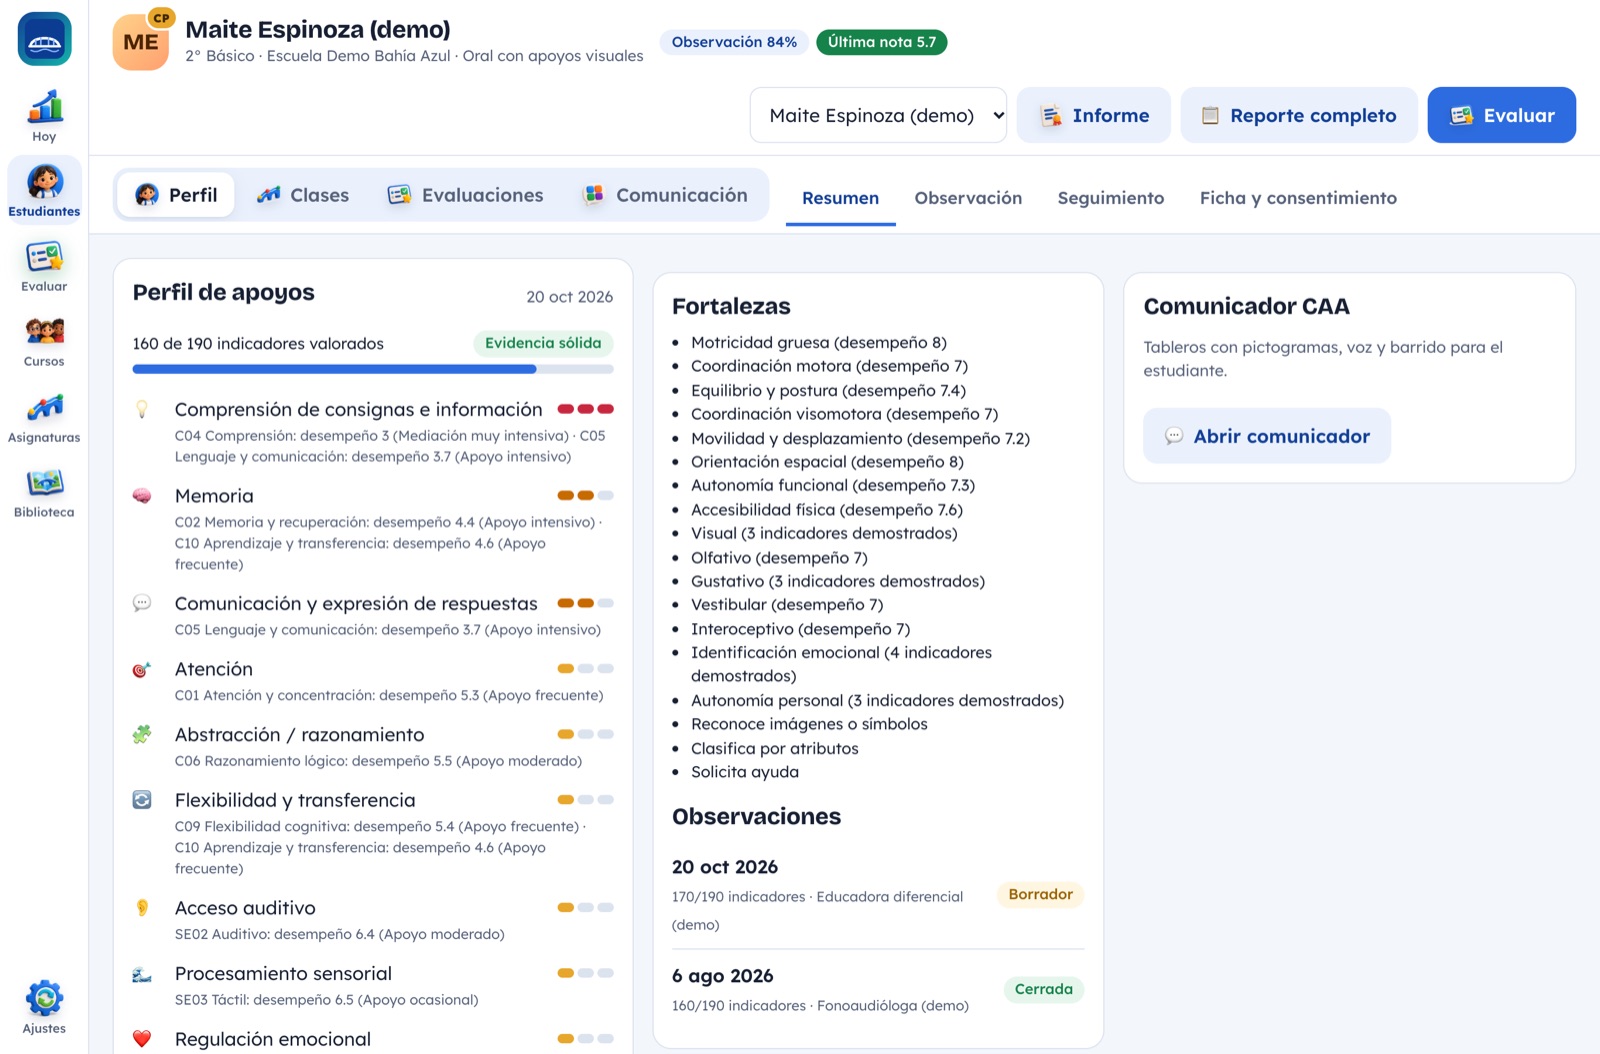1600x1054 pixels.
Task: Switch to the Clases tab
Action: (x=303, y=195)
